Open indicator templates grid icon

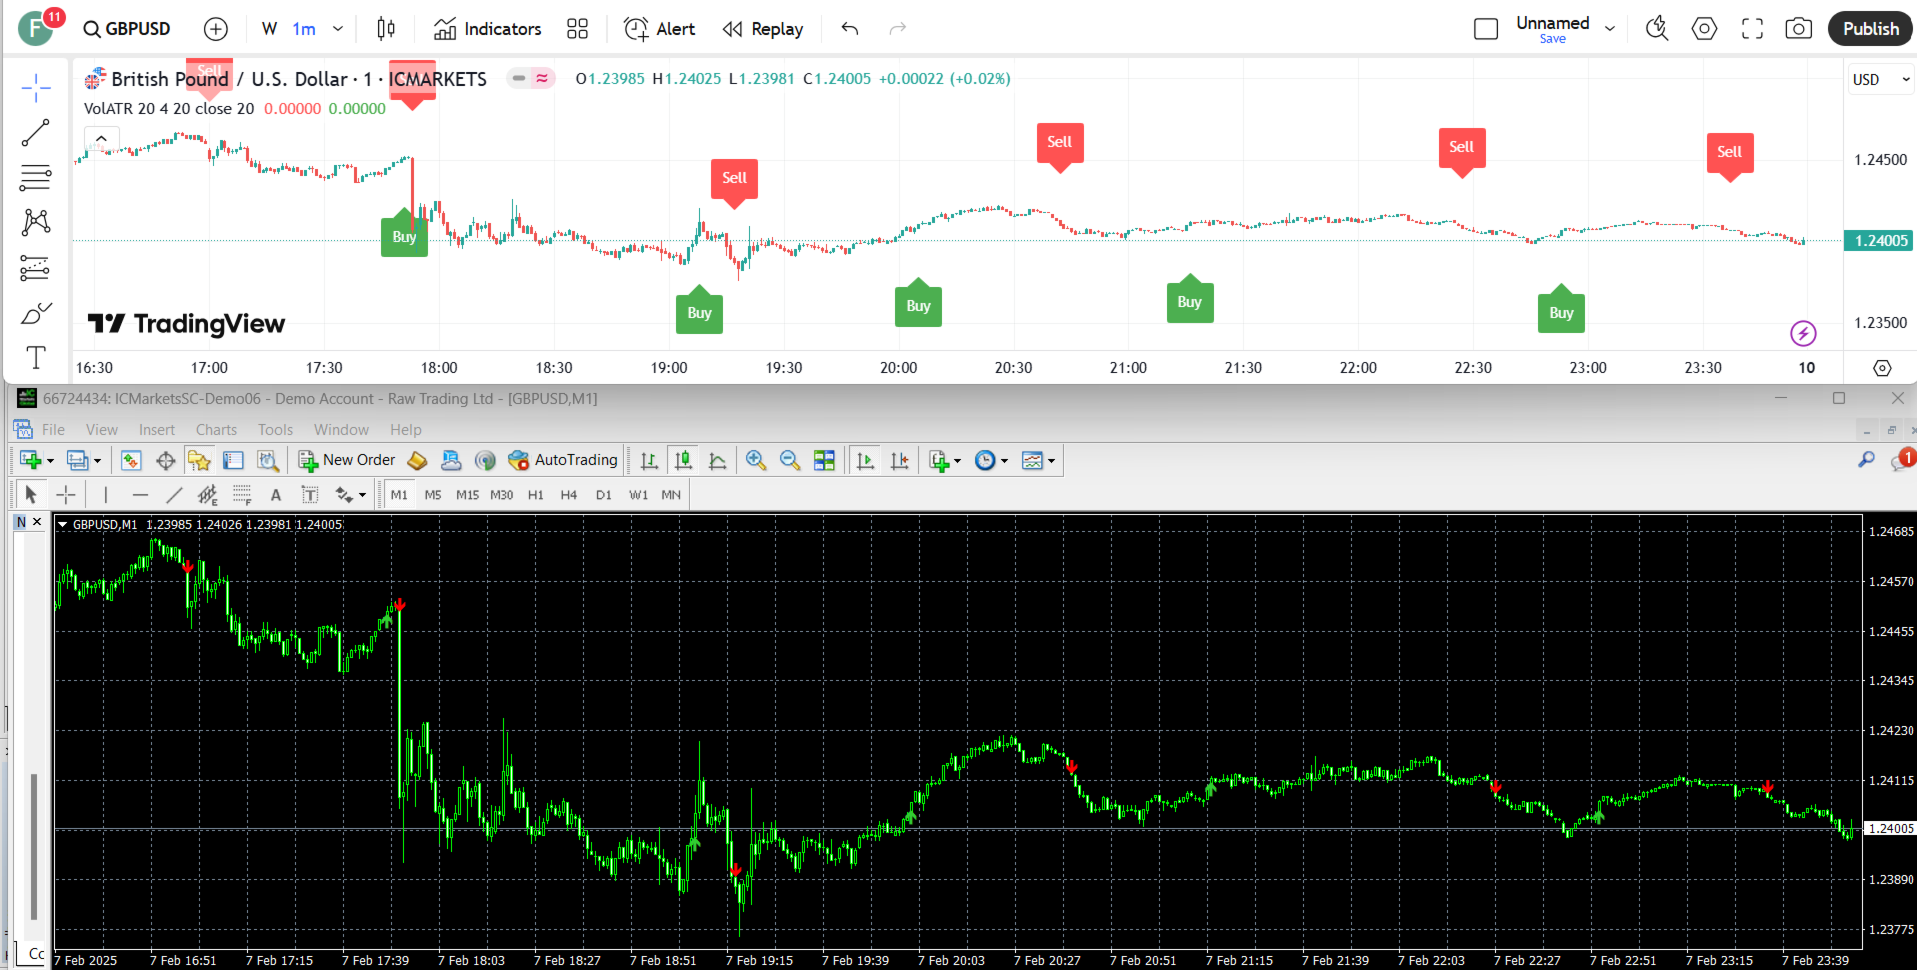point(577,29)
